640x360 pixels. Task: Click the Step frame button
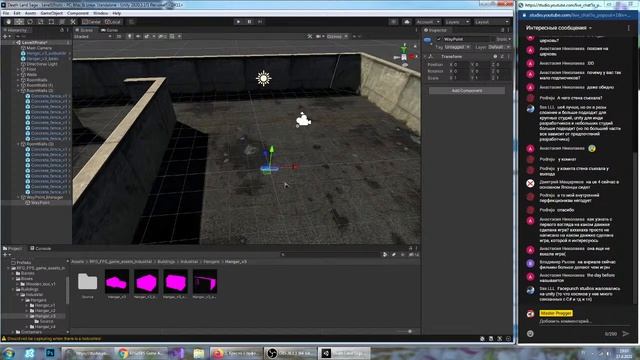[x=260, y=22]
